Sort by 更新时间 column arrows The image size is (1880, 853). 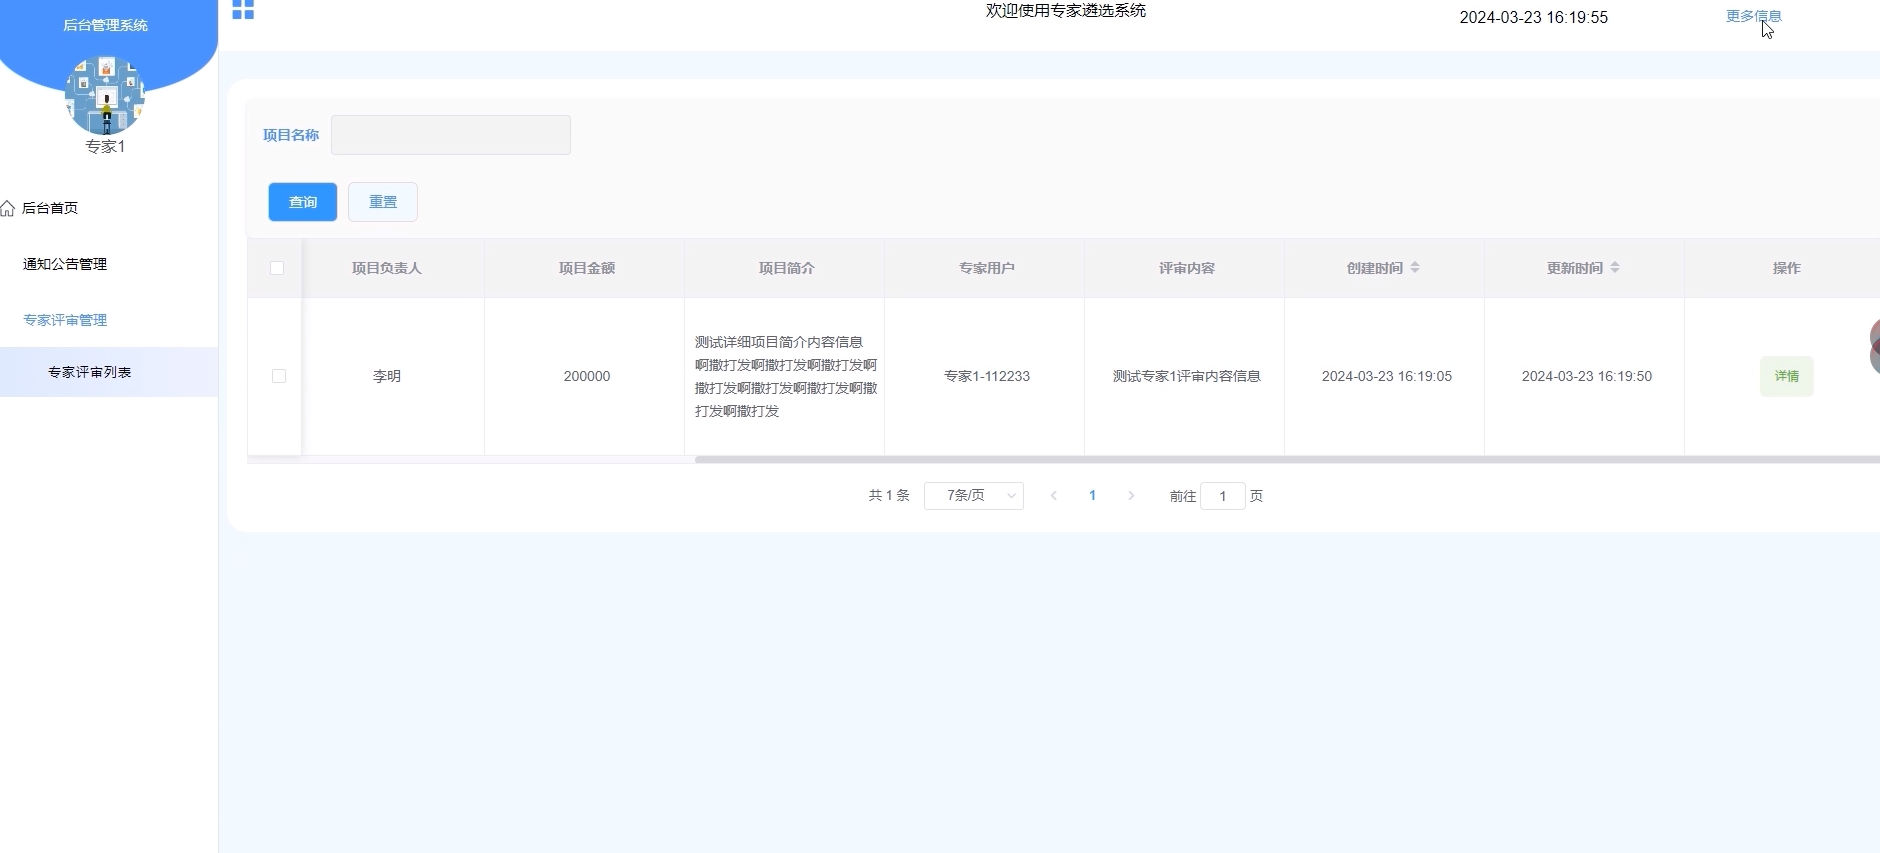click(1615, 268)
